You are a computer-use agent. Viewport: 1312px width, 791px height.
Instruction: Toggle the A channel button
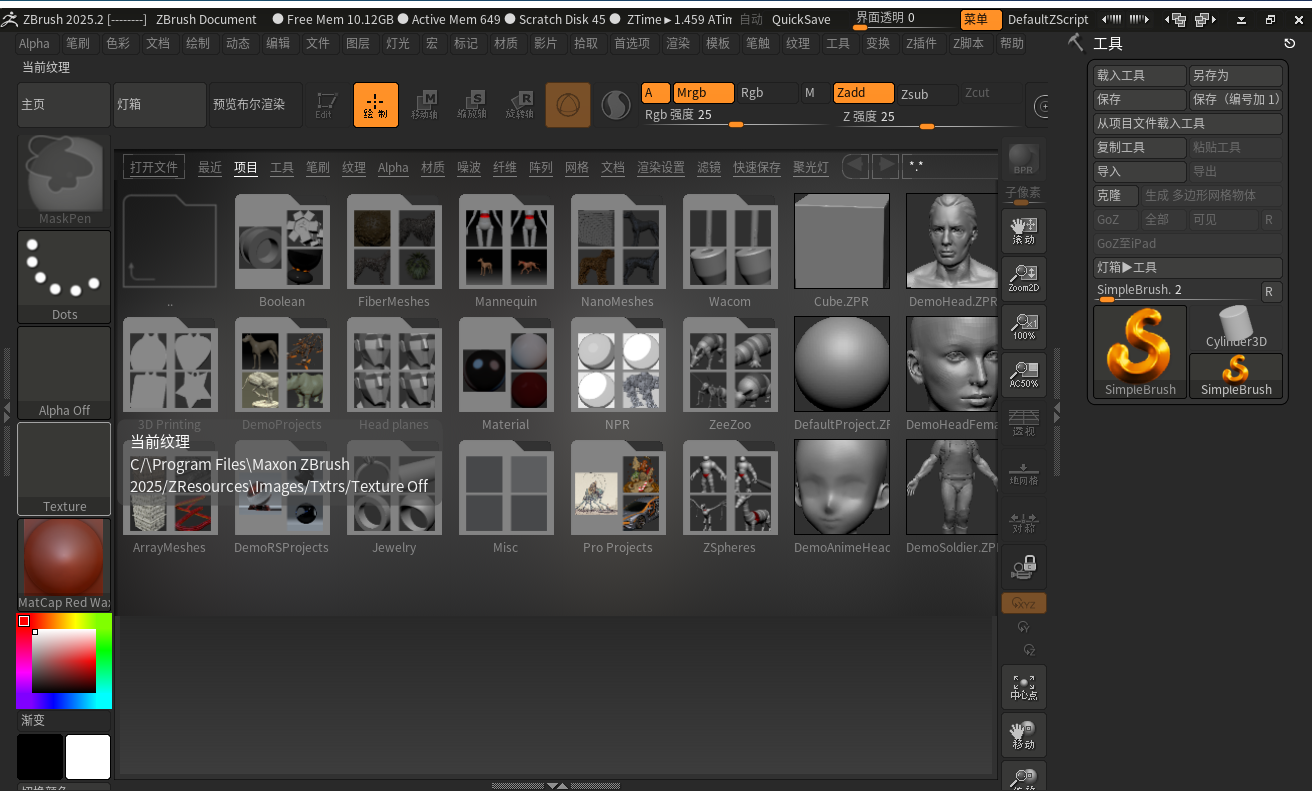coord(655,93)
